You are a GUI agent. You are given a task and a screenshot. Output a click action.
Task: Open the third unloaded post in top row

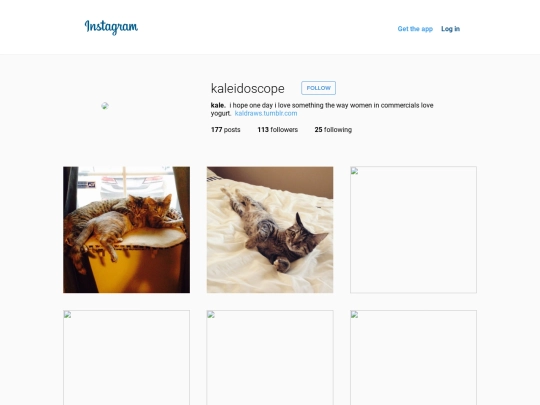414,230
